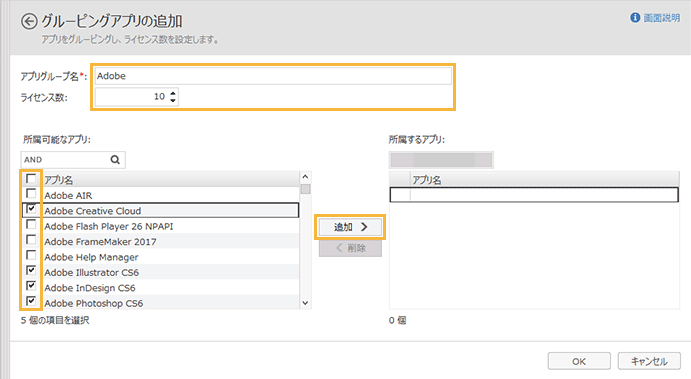Uncheck the Adobe Photoshop CS6 checkbox
The width and height of the screenshot is (691, 379).
point(31,301)
